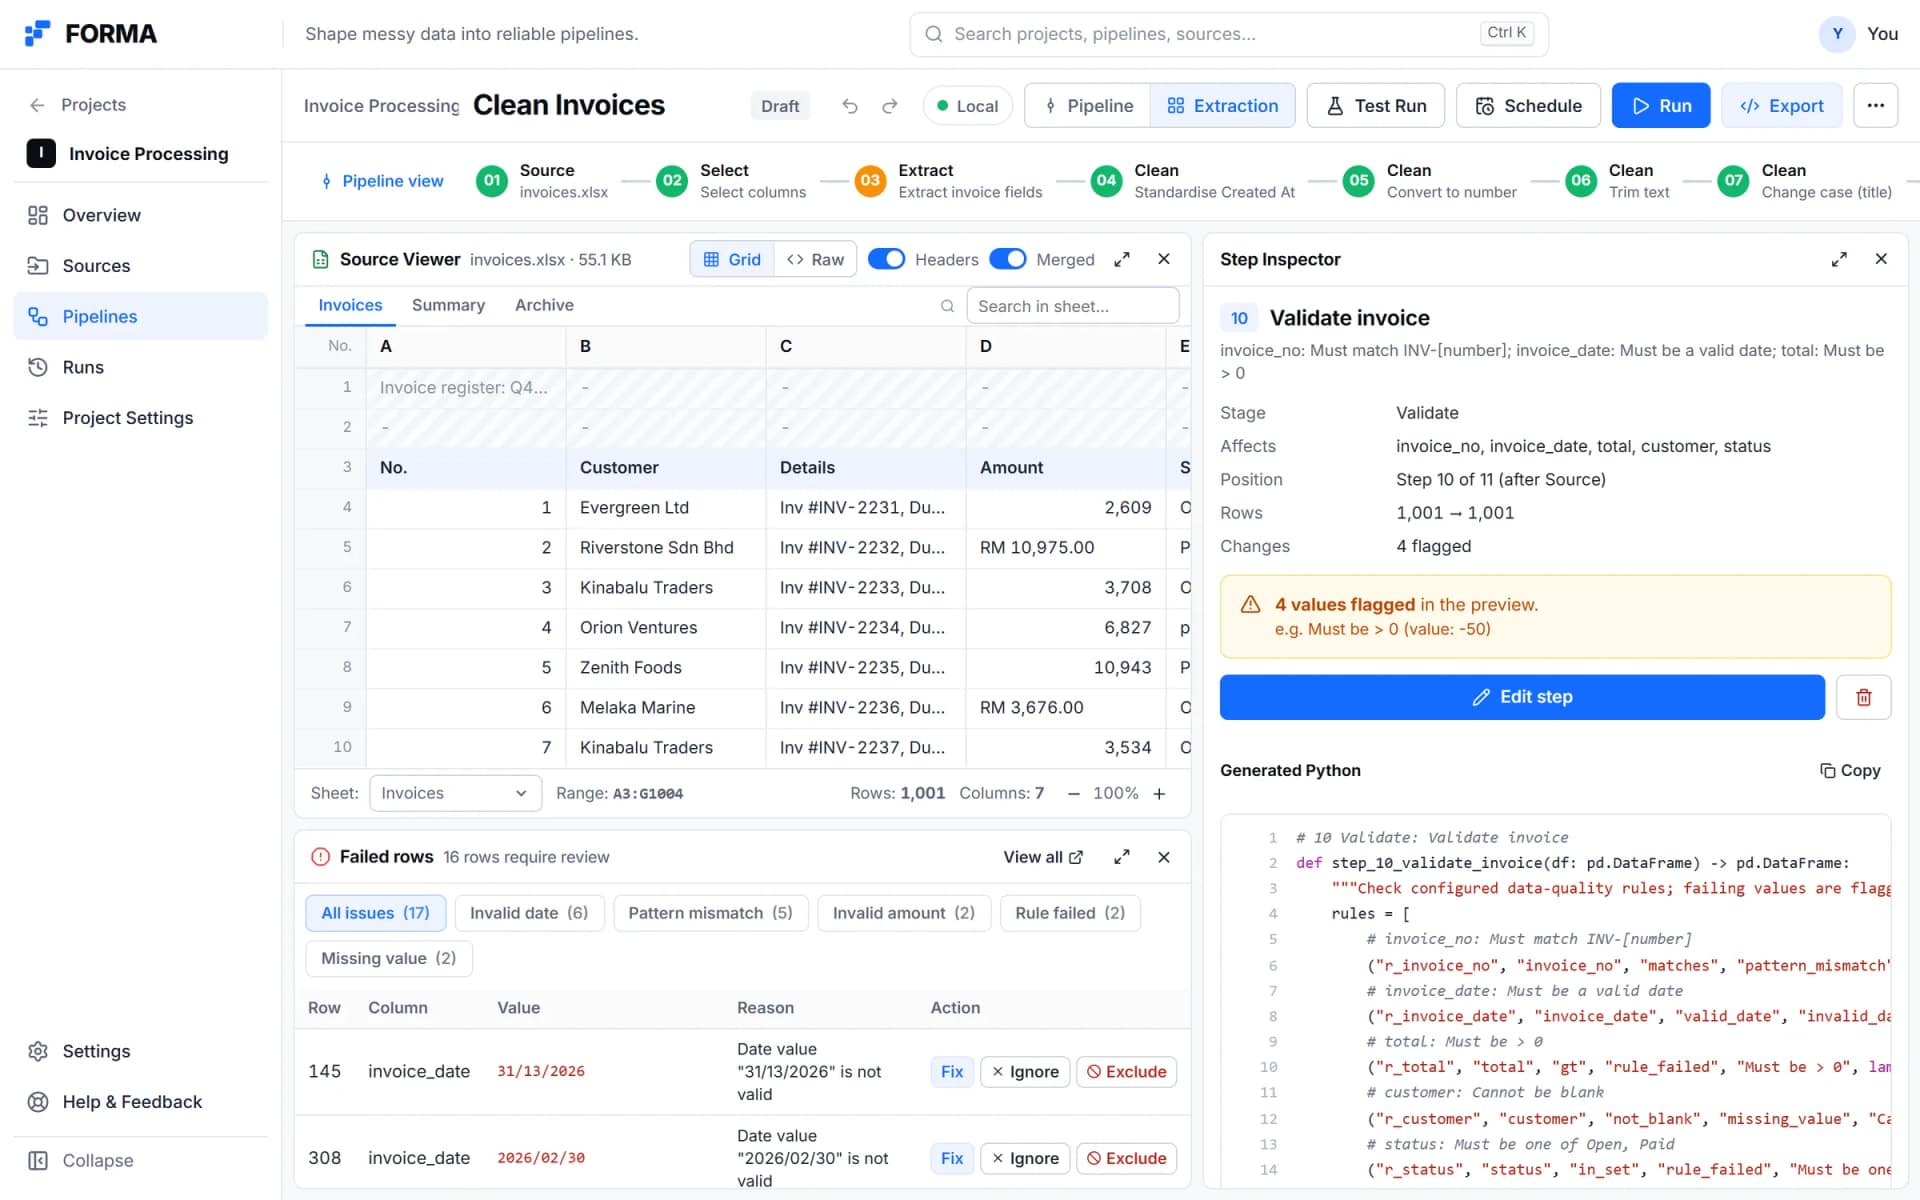The width and height of the screenshot is (1920, 1200).
Task: Switch to Pipeline mode
Action: pos(1088,106)
